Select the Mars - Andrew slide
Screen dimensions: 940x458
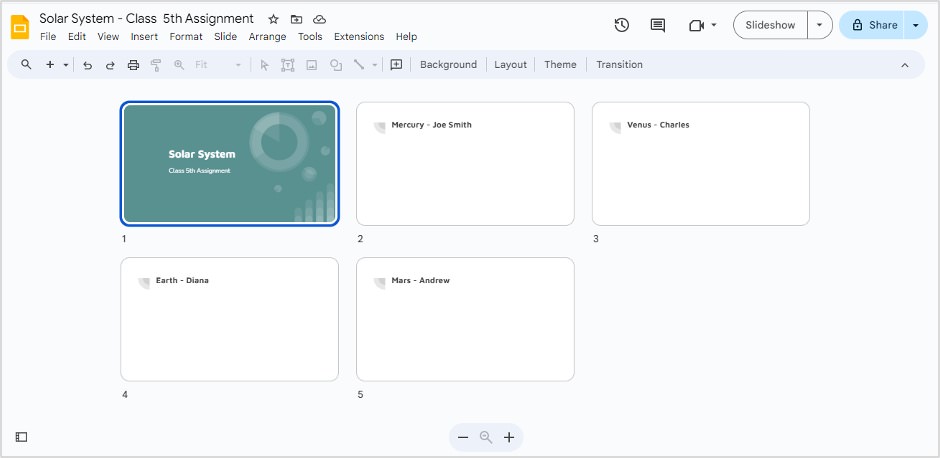pos(465,320)
